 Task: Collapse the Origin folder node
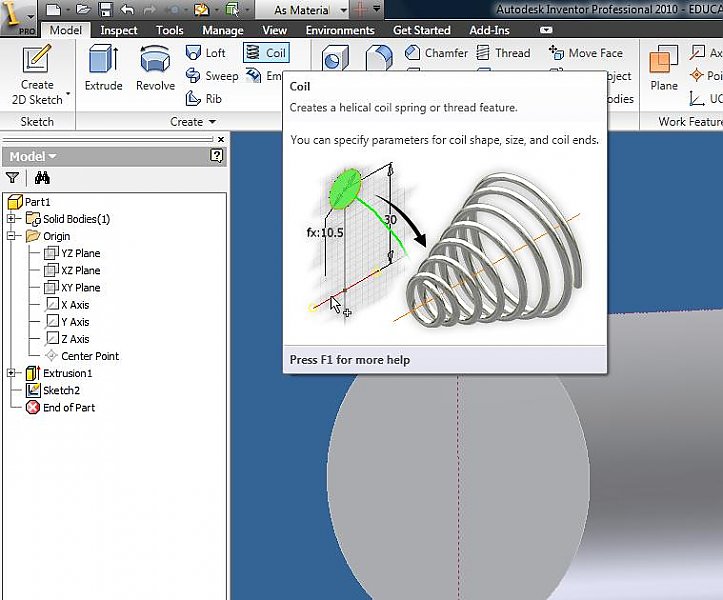(12, 236)
